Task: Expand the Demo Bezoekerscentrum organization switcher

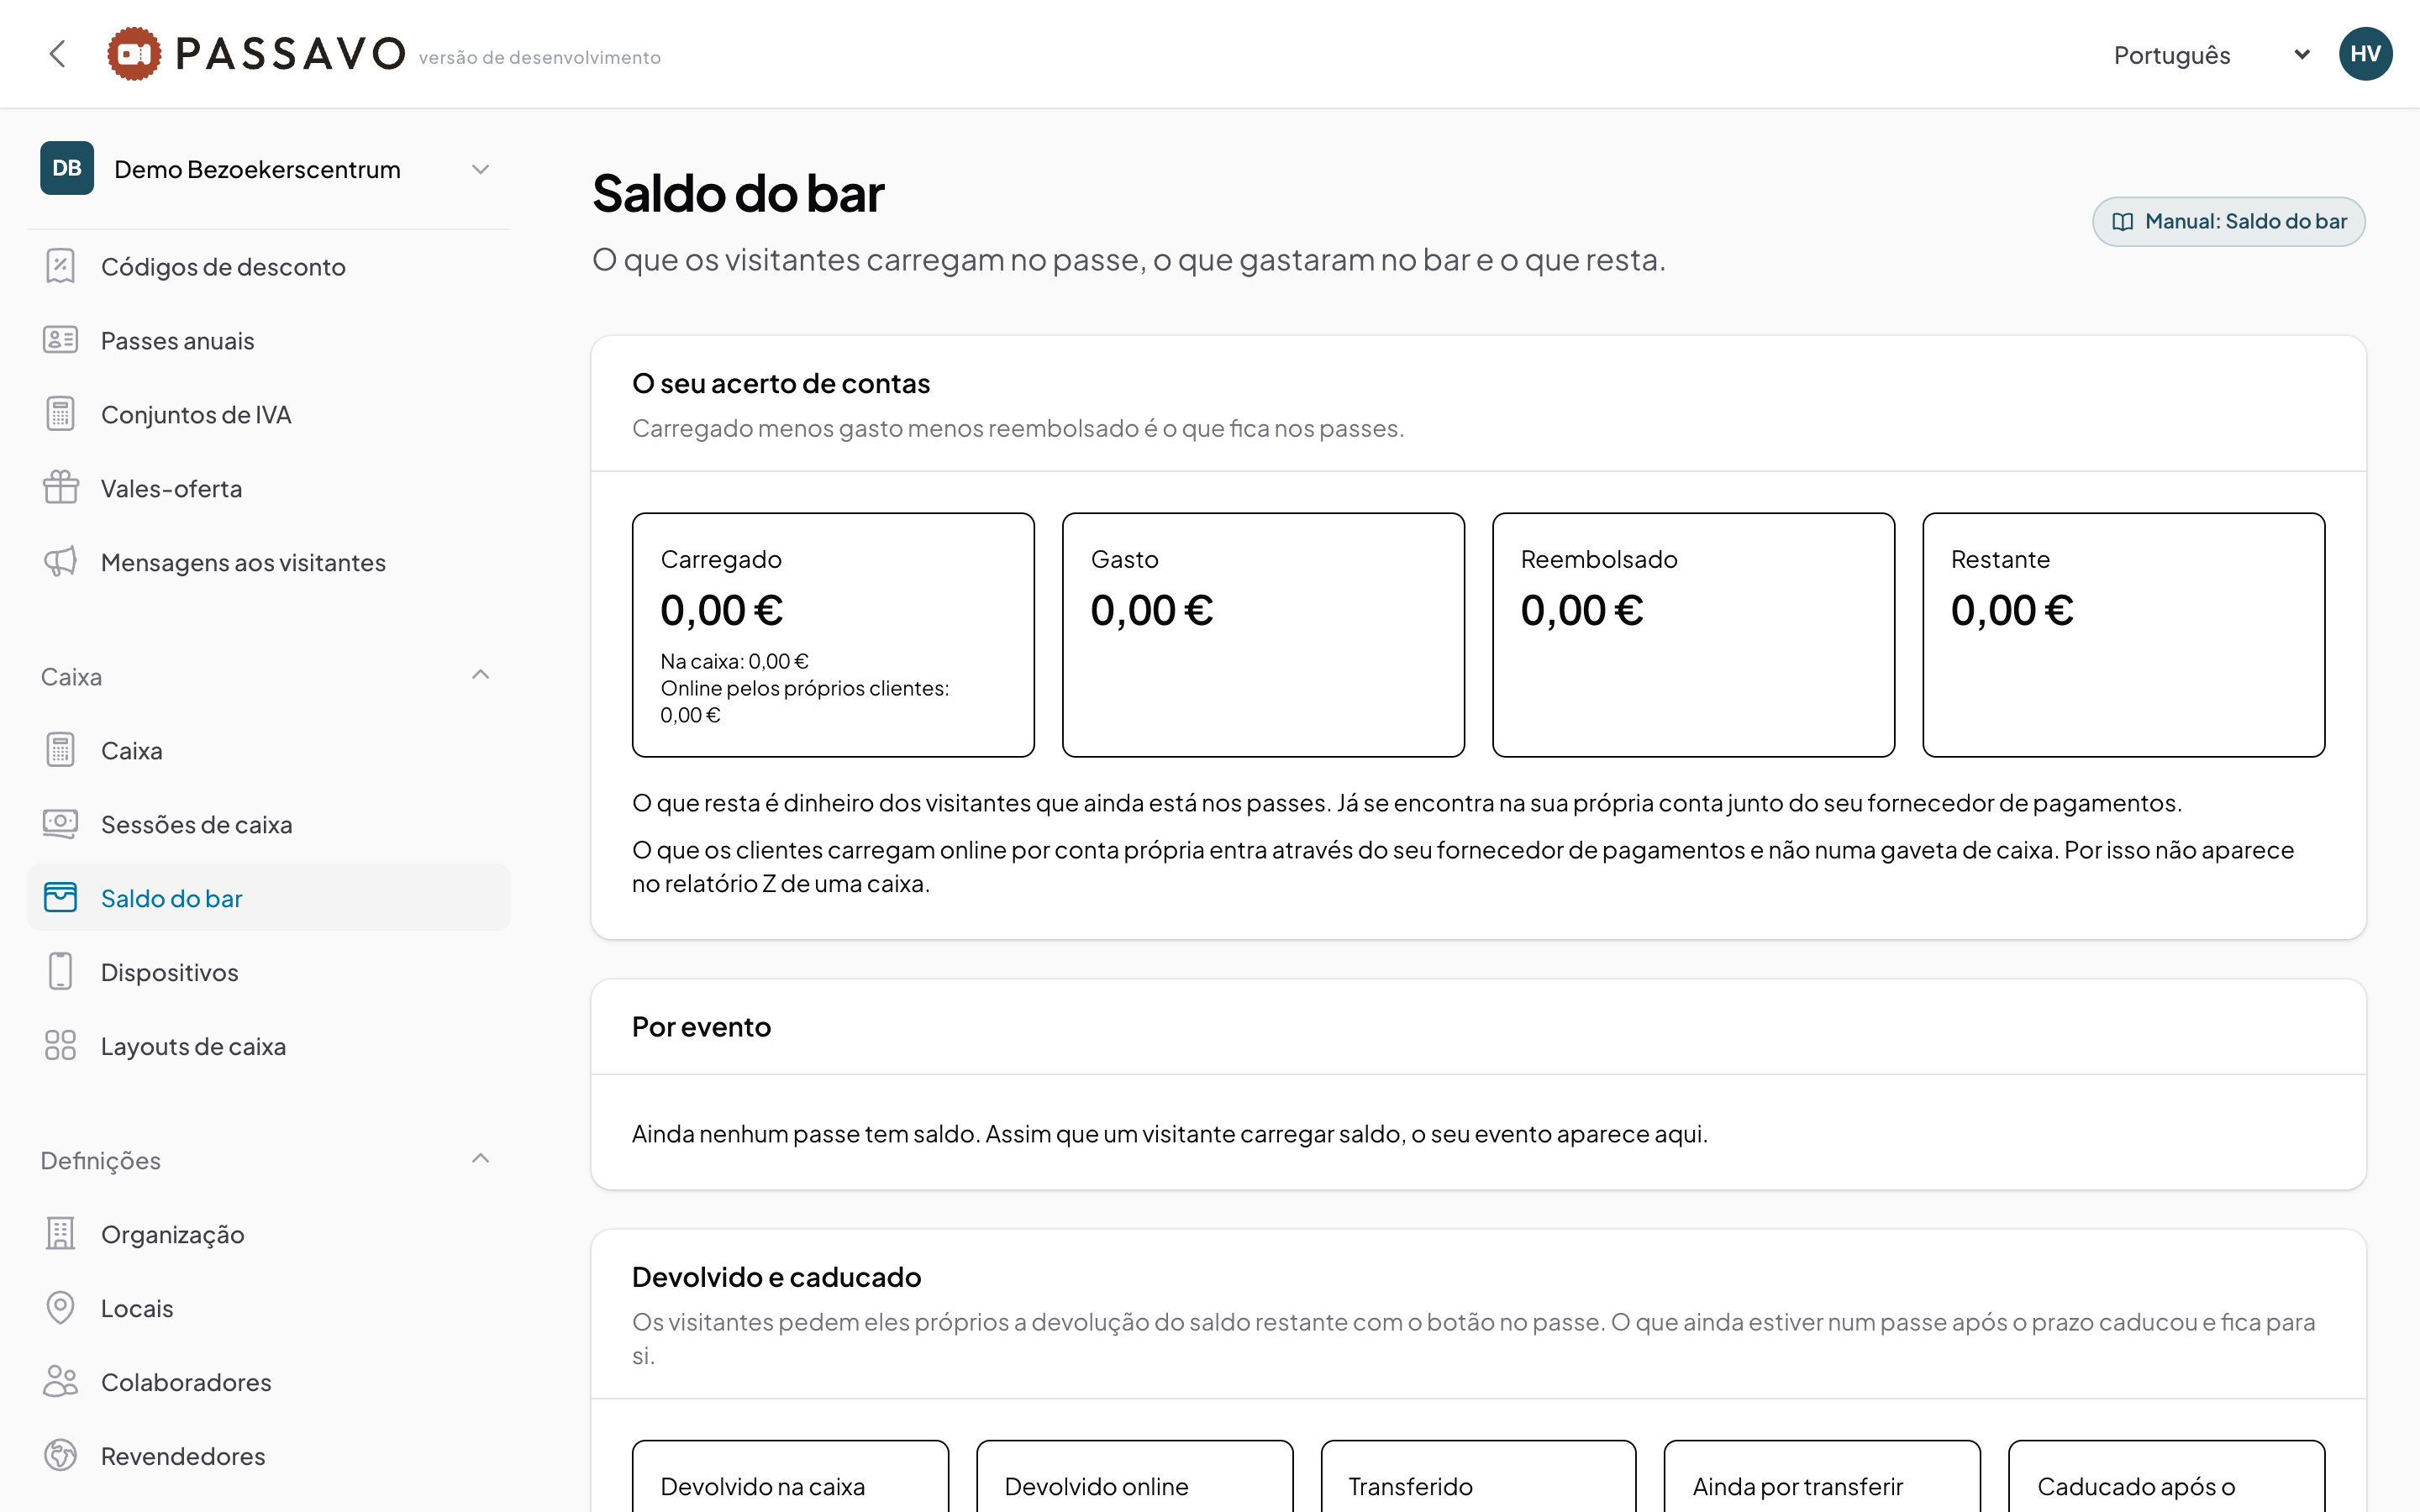Action: click(x=268, y=169)
